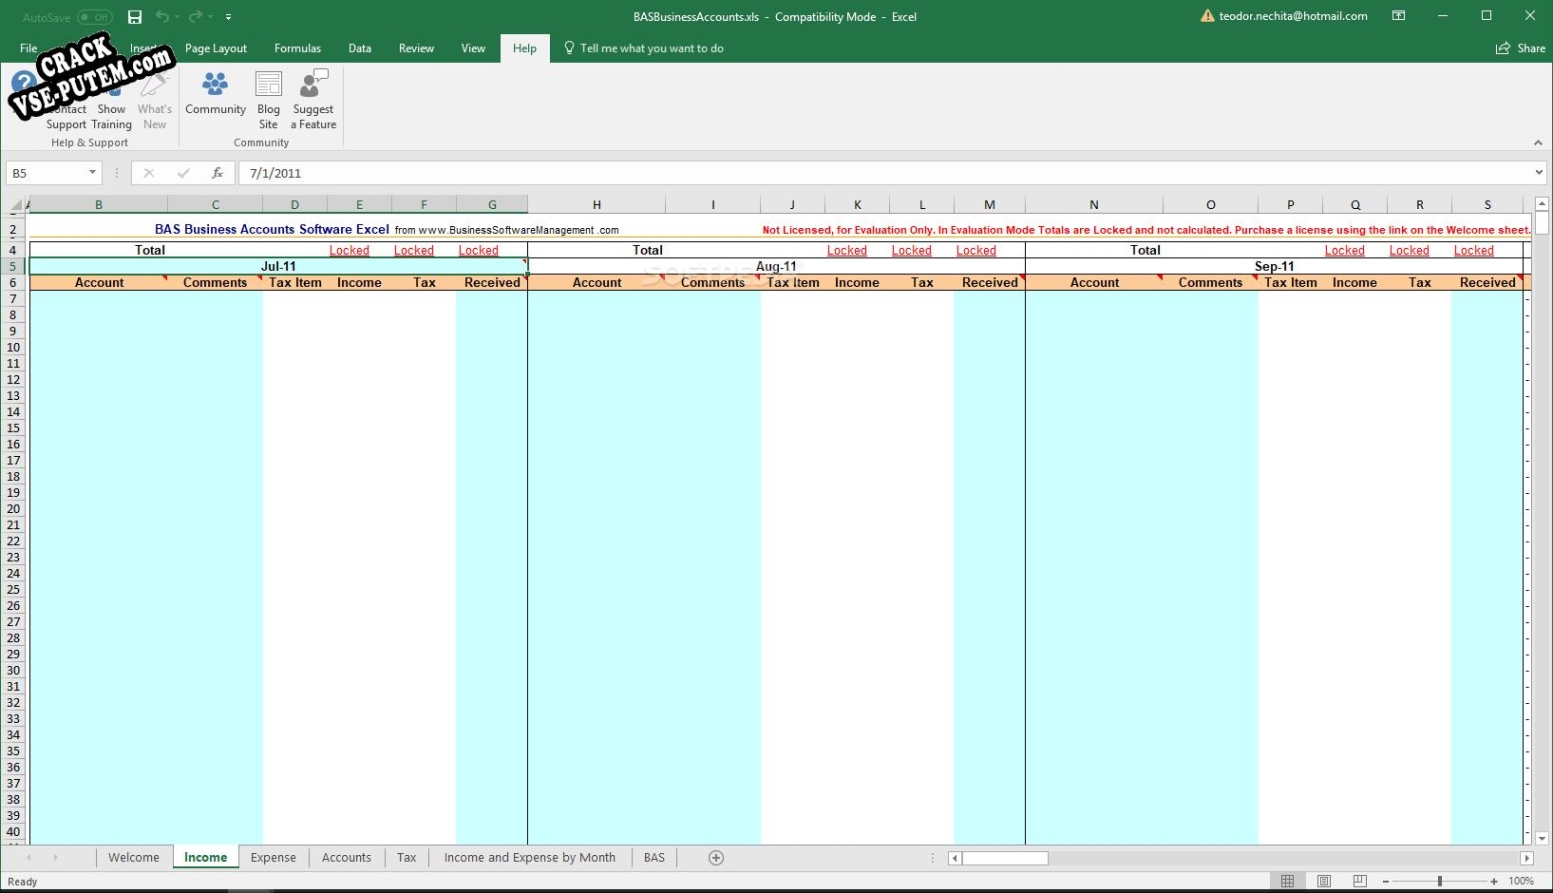Open the BAS sheet tab

click(x=654, y=858)
